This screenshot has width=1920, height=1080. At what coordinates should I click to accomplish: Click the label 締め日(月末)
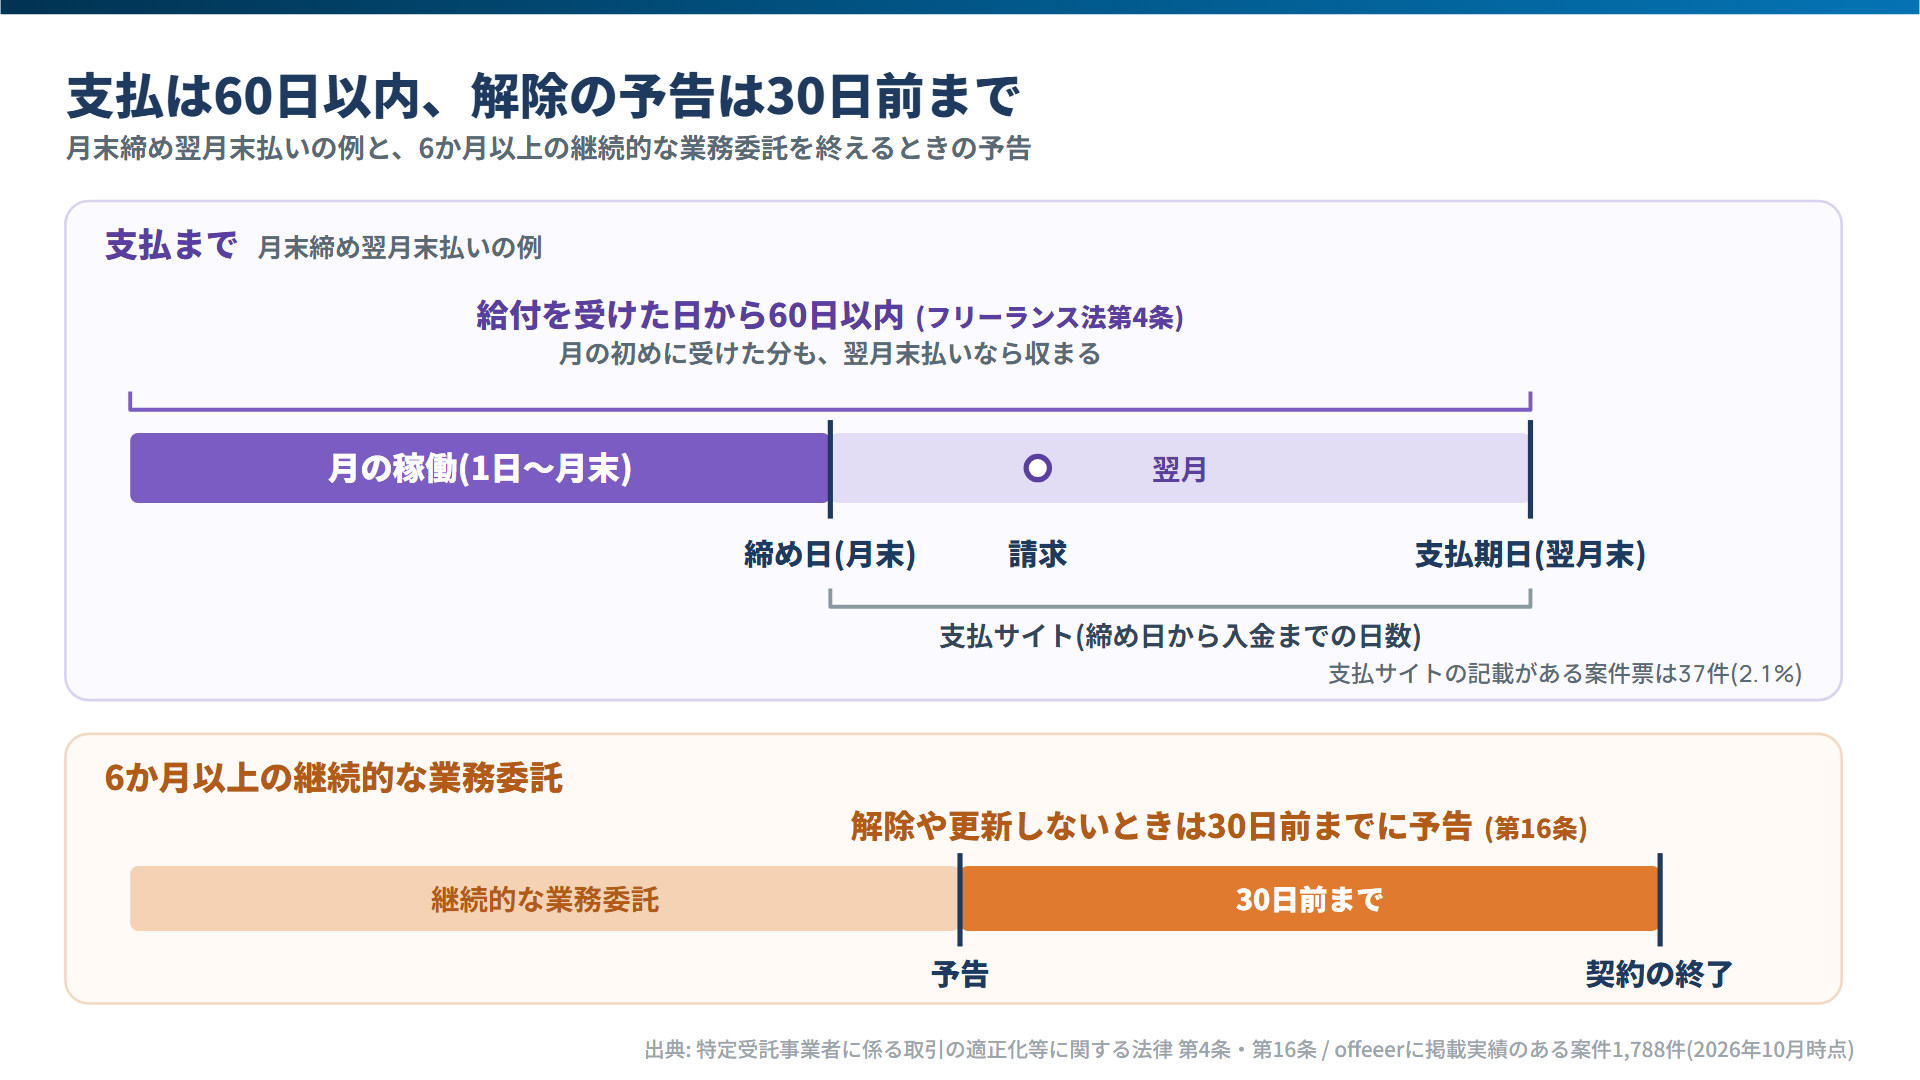point(830,554)
